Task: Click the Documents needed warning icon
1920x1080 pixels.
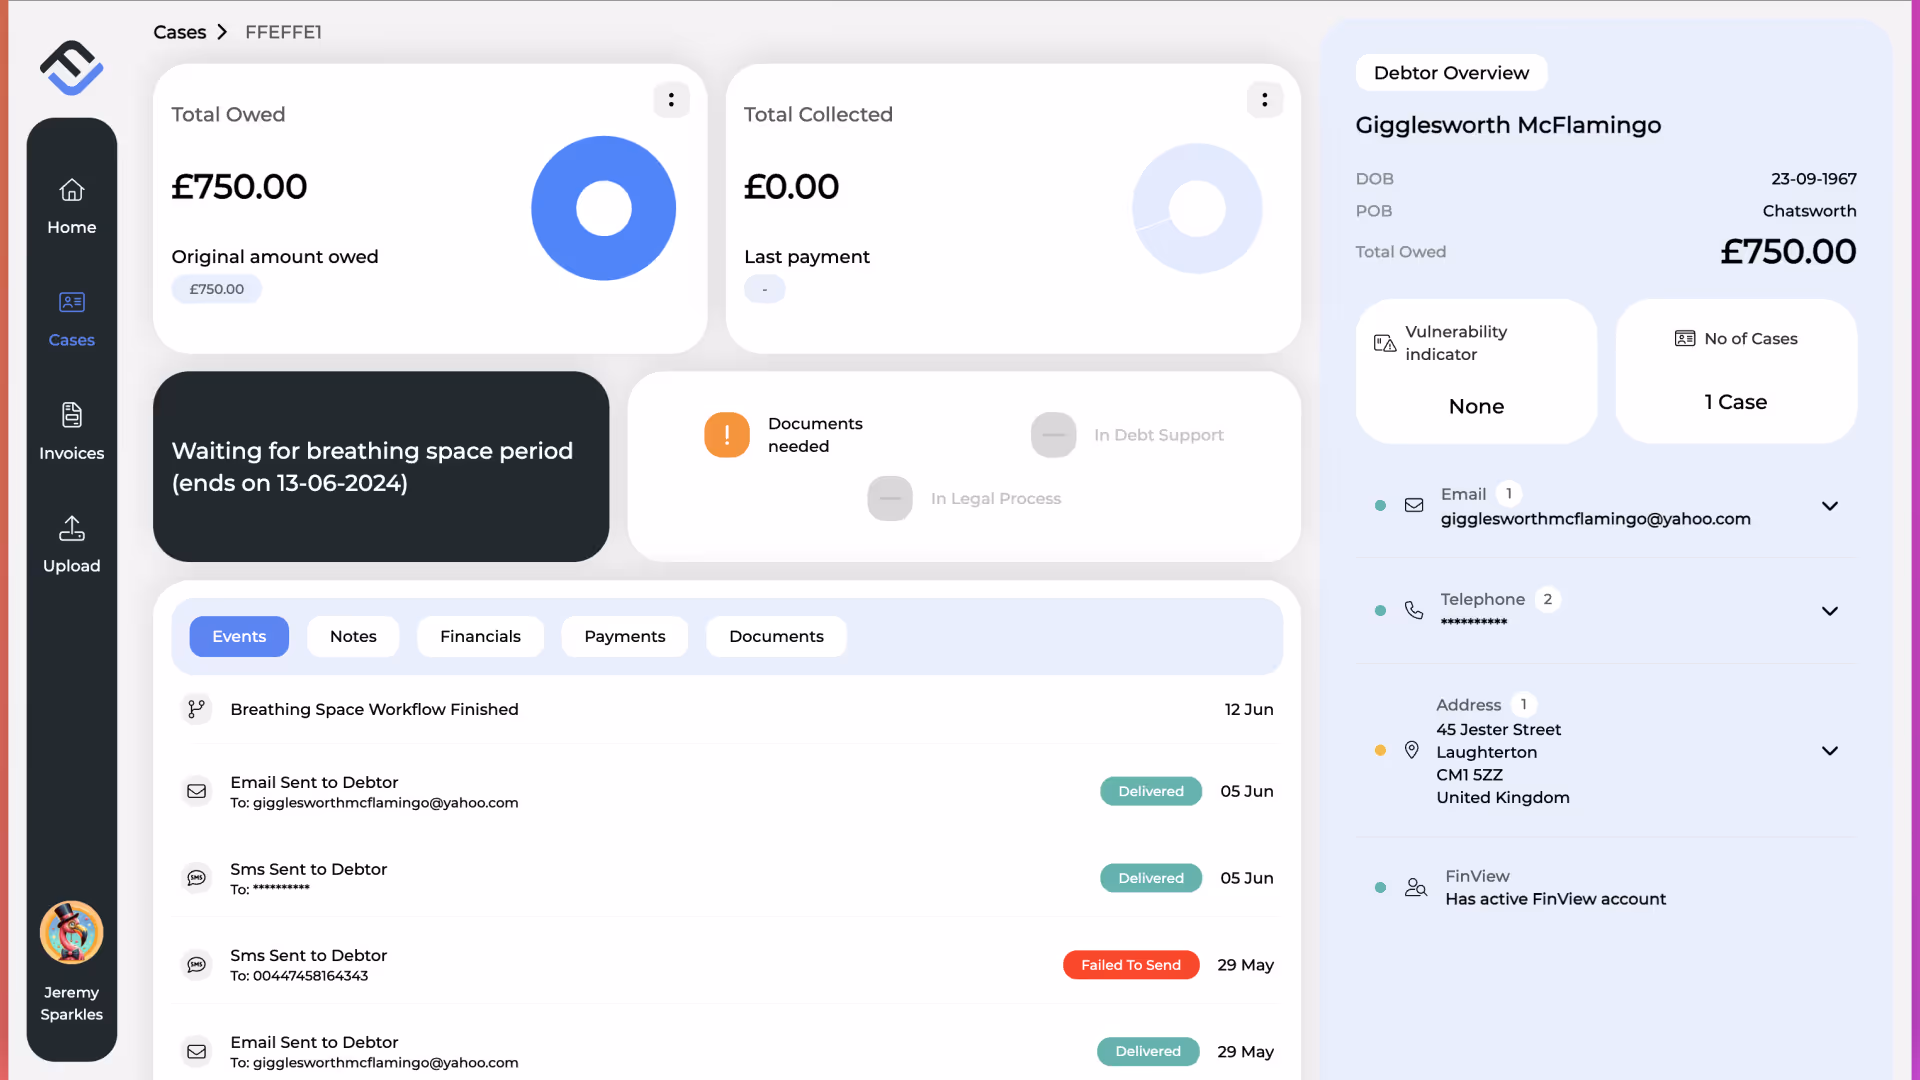Action: (x=727, y=435)
